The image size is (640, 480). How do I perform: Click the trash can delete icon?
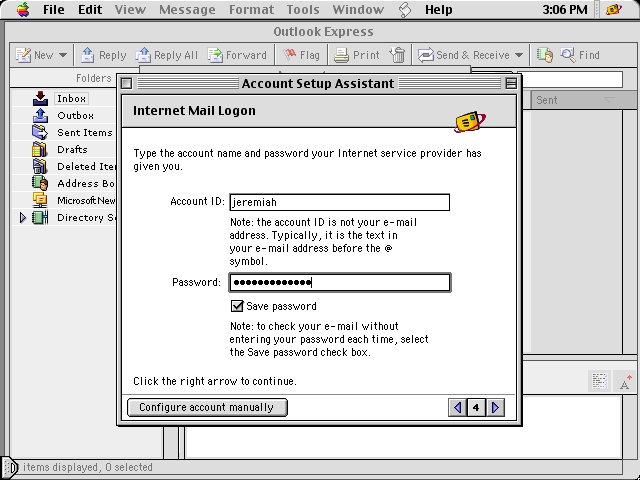pos(397,55)
